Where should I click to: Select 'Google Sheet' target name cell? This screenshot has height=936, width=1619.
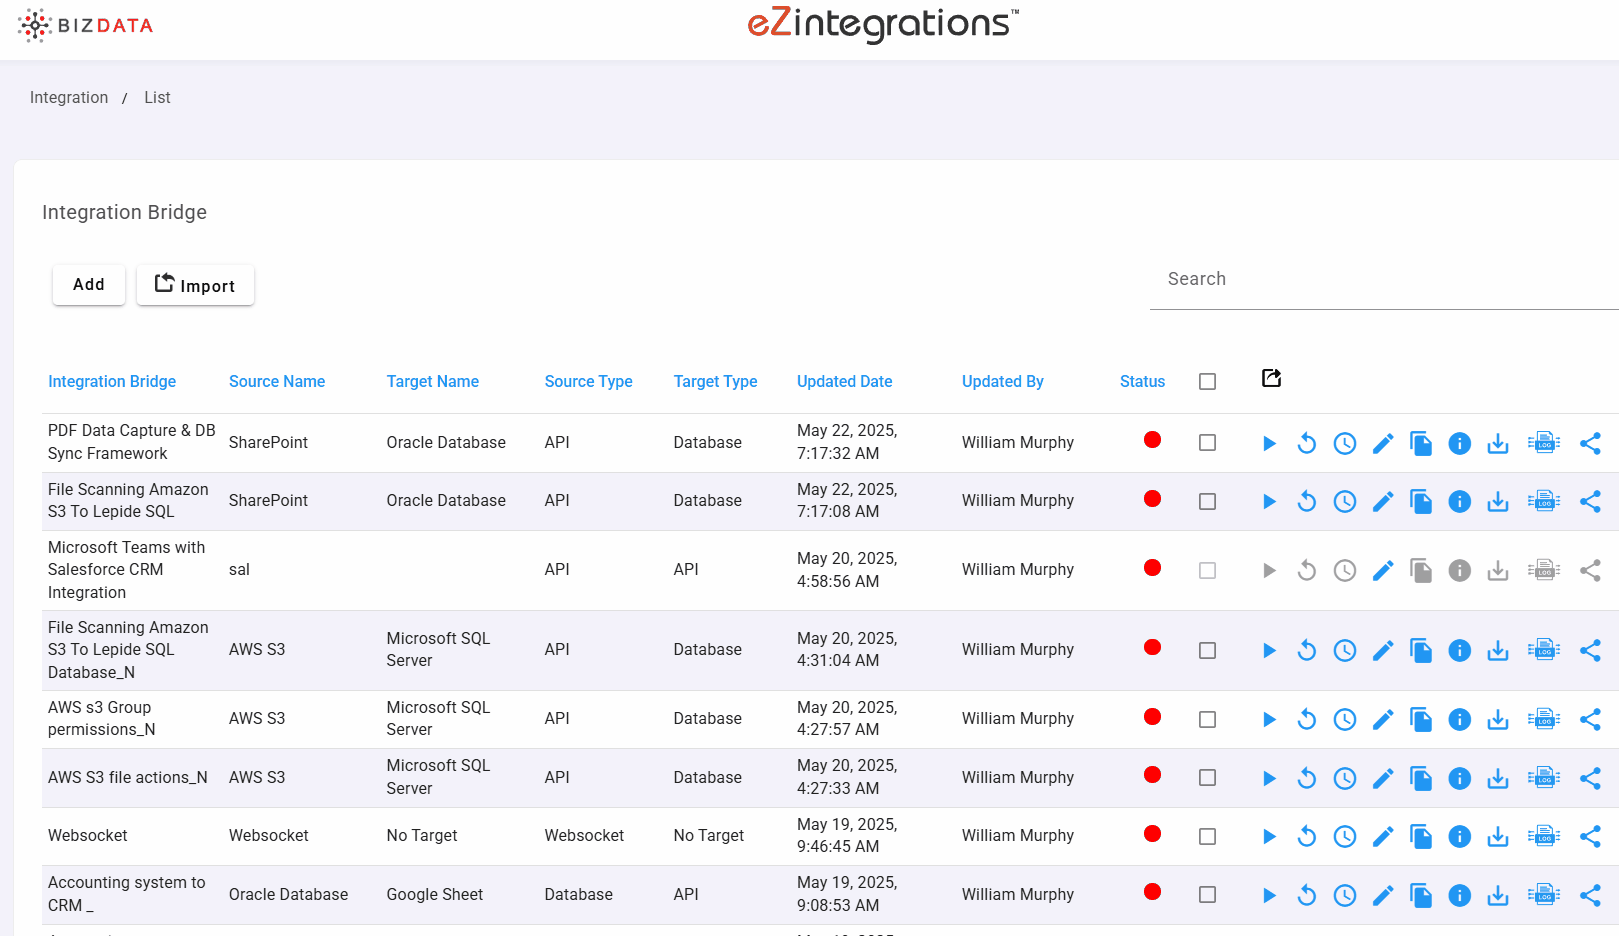pyautogui.click(x=435, y=895)
